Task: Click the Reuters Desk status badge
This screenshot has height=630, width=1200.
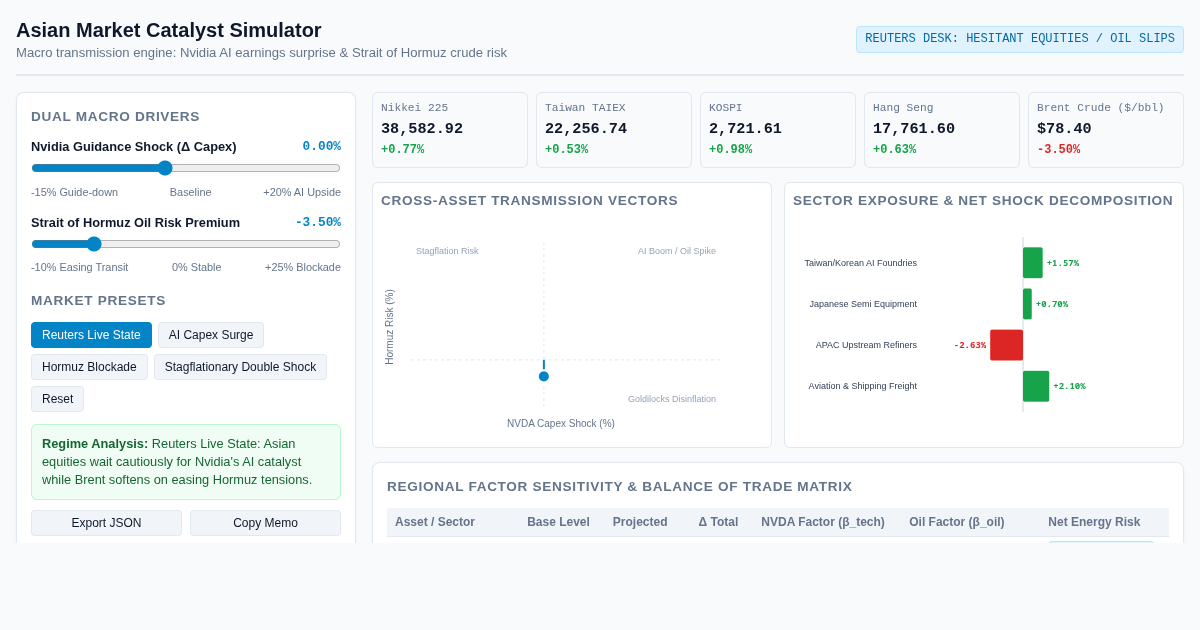Action: (x=1020, y=39)
